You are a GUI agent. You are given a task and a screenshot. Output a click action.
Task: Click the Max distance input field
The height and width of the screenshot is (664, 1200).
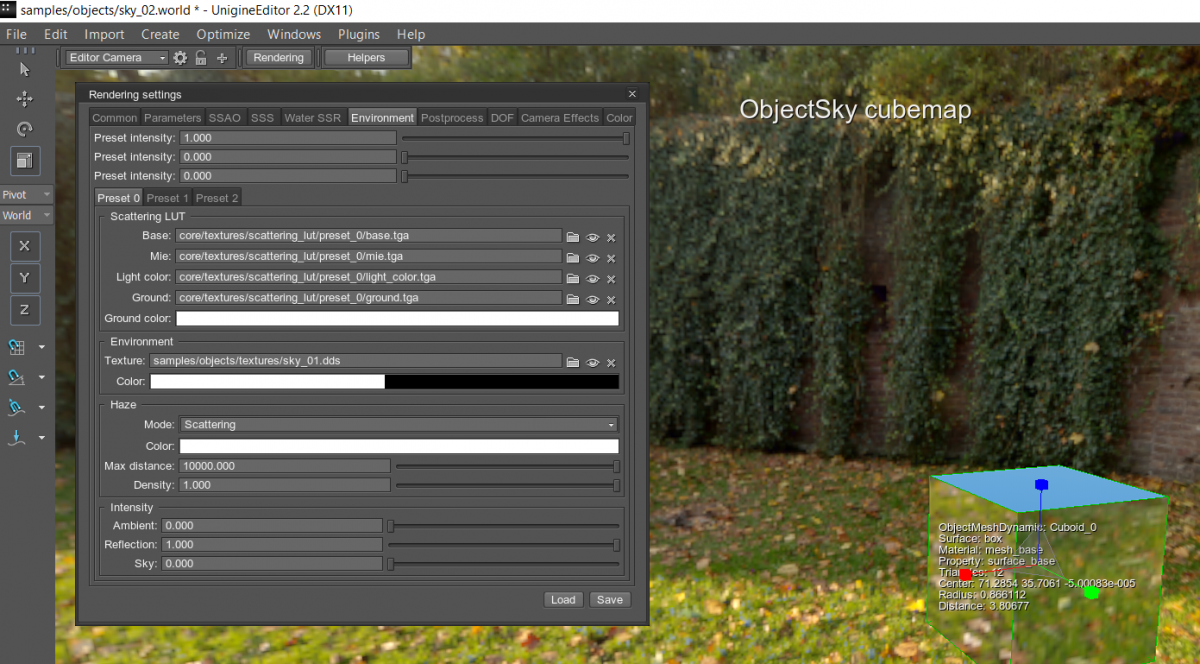(285, 466)
